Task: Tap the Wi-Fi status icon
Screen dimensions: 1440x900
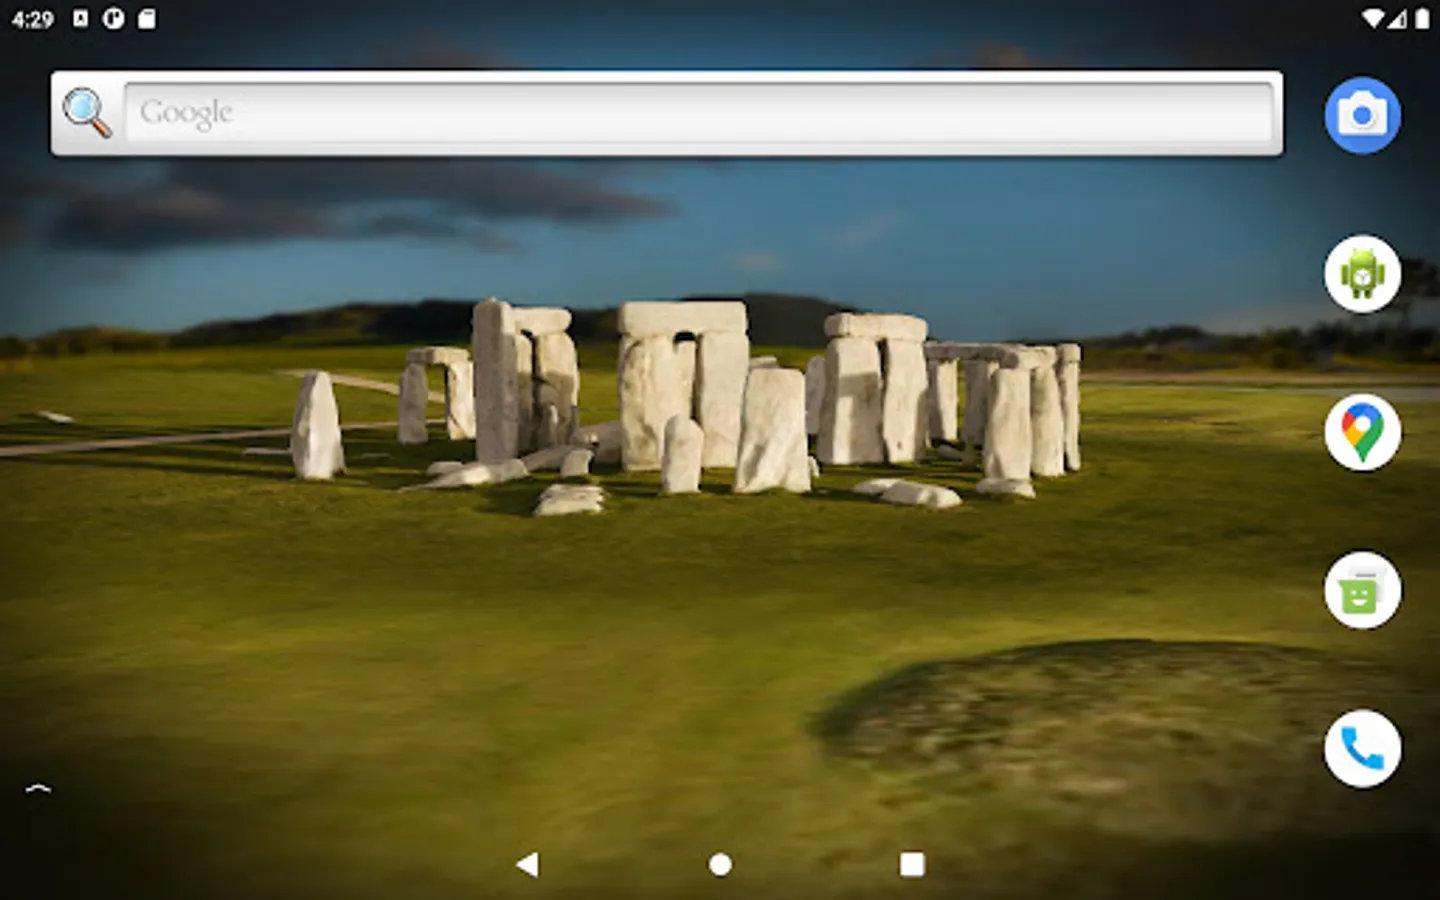Action: pyautogui.click(x=1374, y=19)
